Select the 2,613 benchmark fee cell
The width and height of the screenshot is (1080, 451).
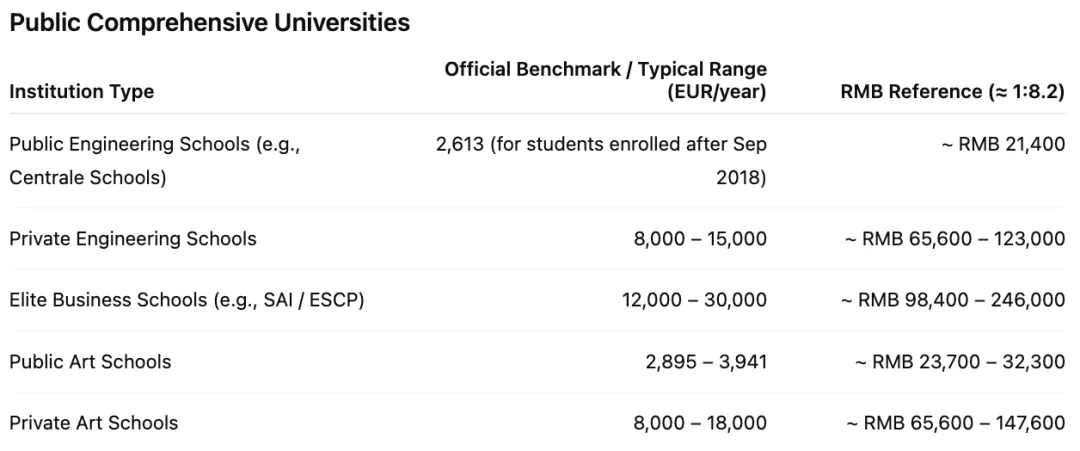tap(601, 144)
